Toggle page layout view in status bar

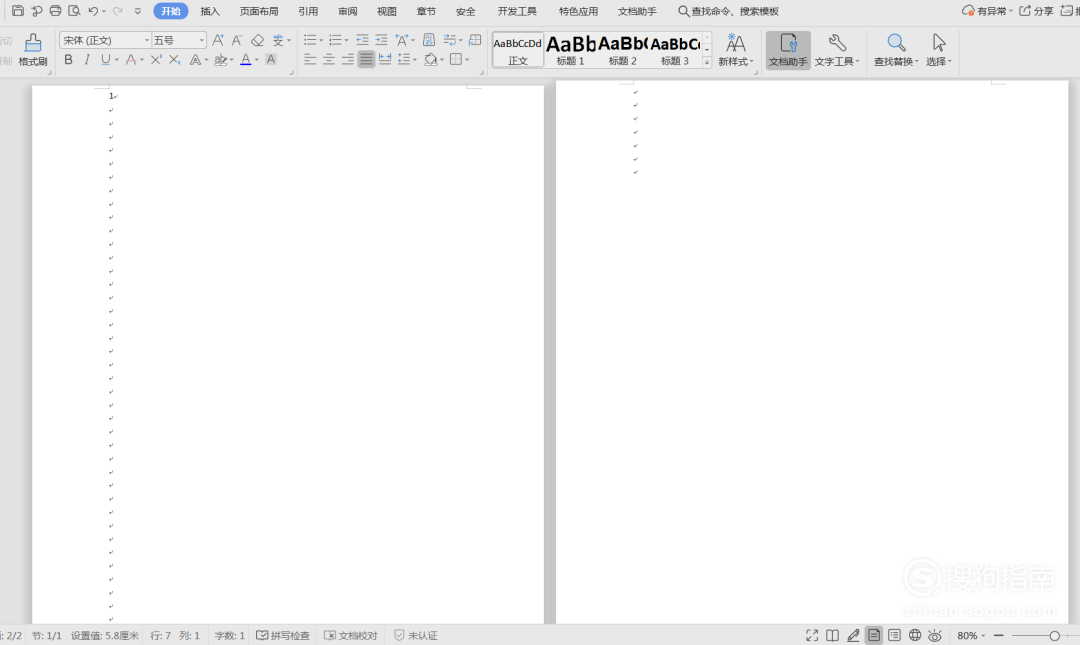(x=873, y=635)
